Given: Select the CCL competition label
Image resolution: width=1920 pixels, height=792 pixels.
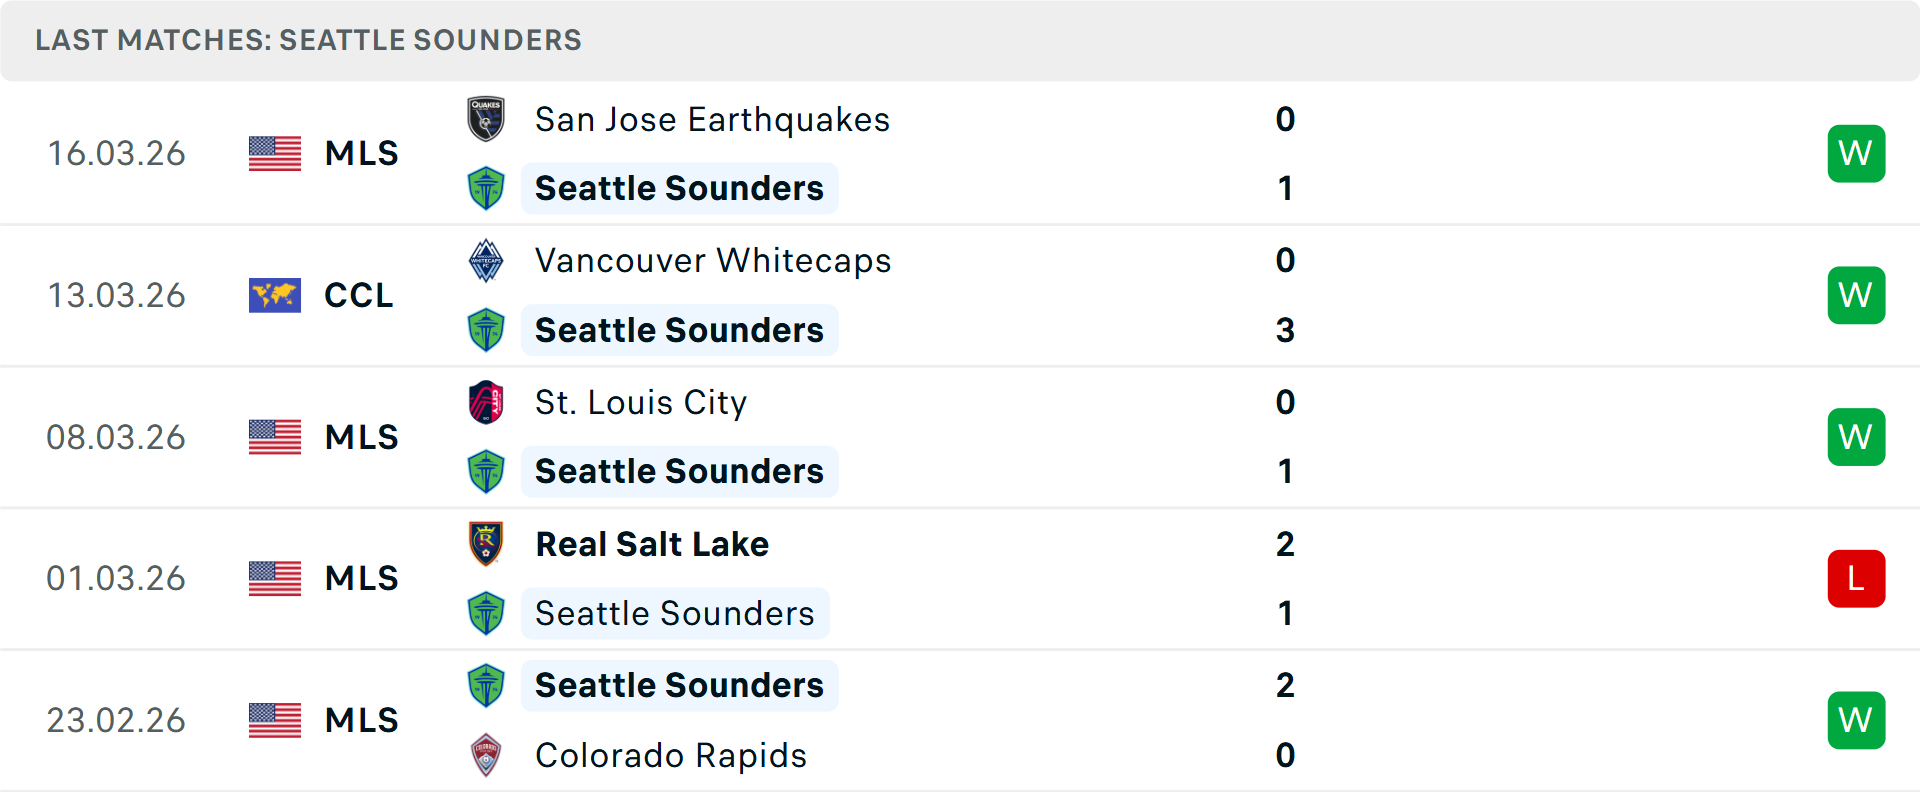Looking at the screenshot, I should coord(358,295).
